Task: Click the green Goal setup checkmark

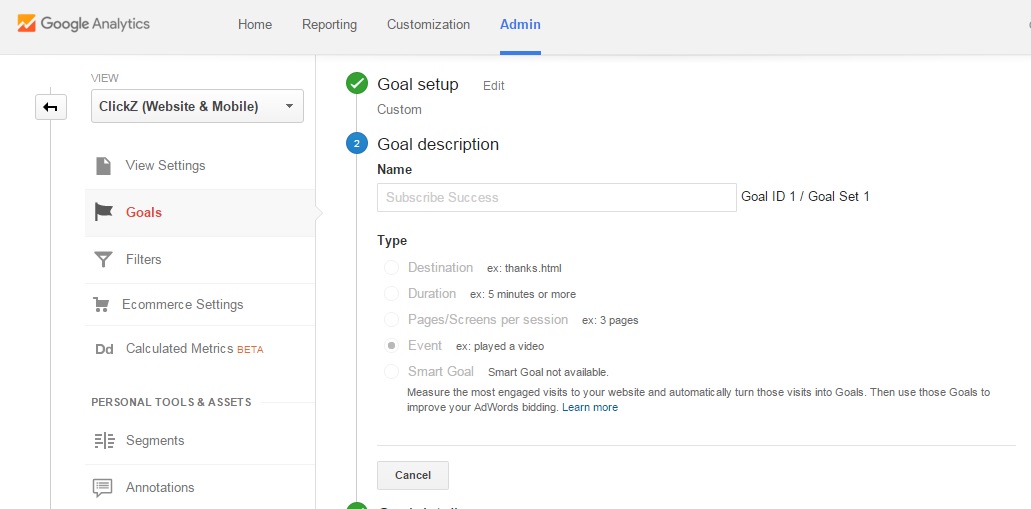Action: coord(357,84)
